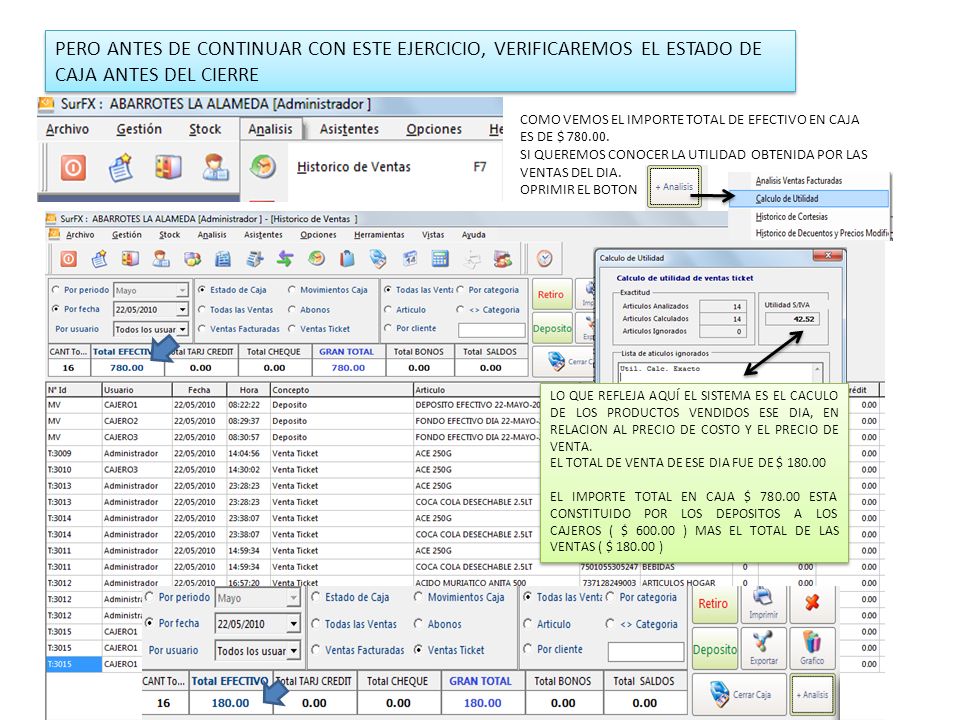Open the enlarged highlighted Analisis menu

point(270,129)
